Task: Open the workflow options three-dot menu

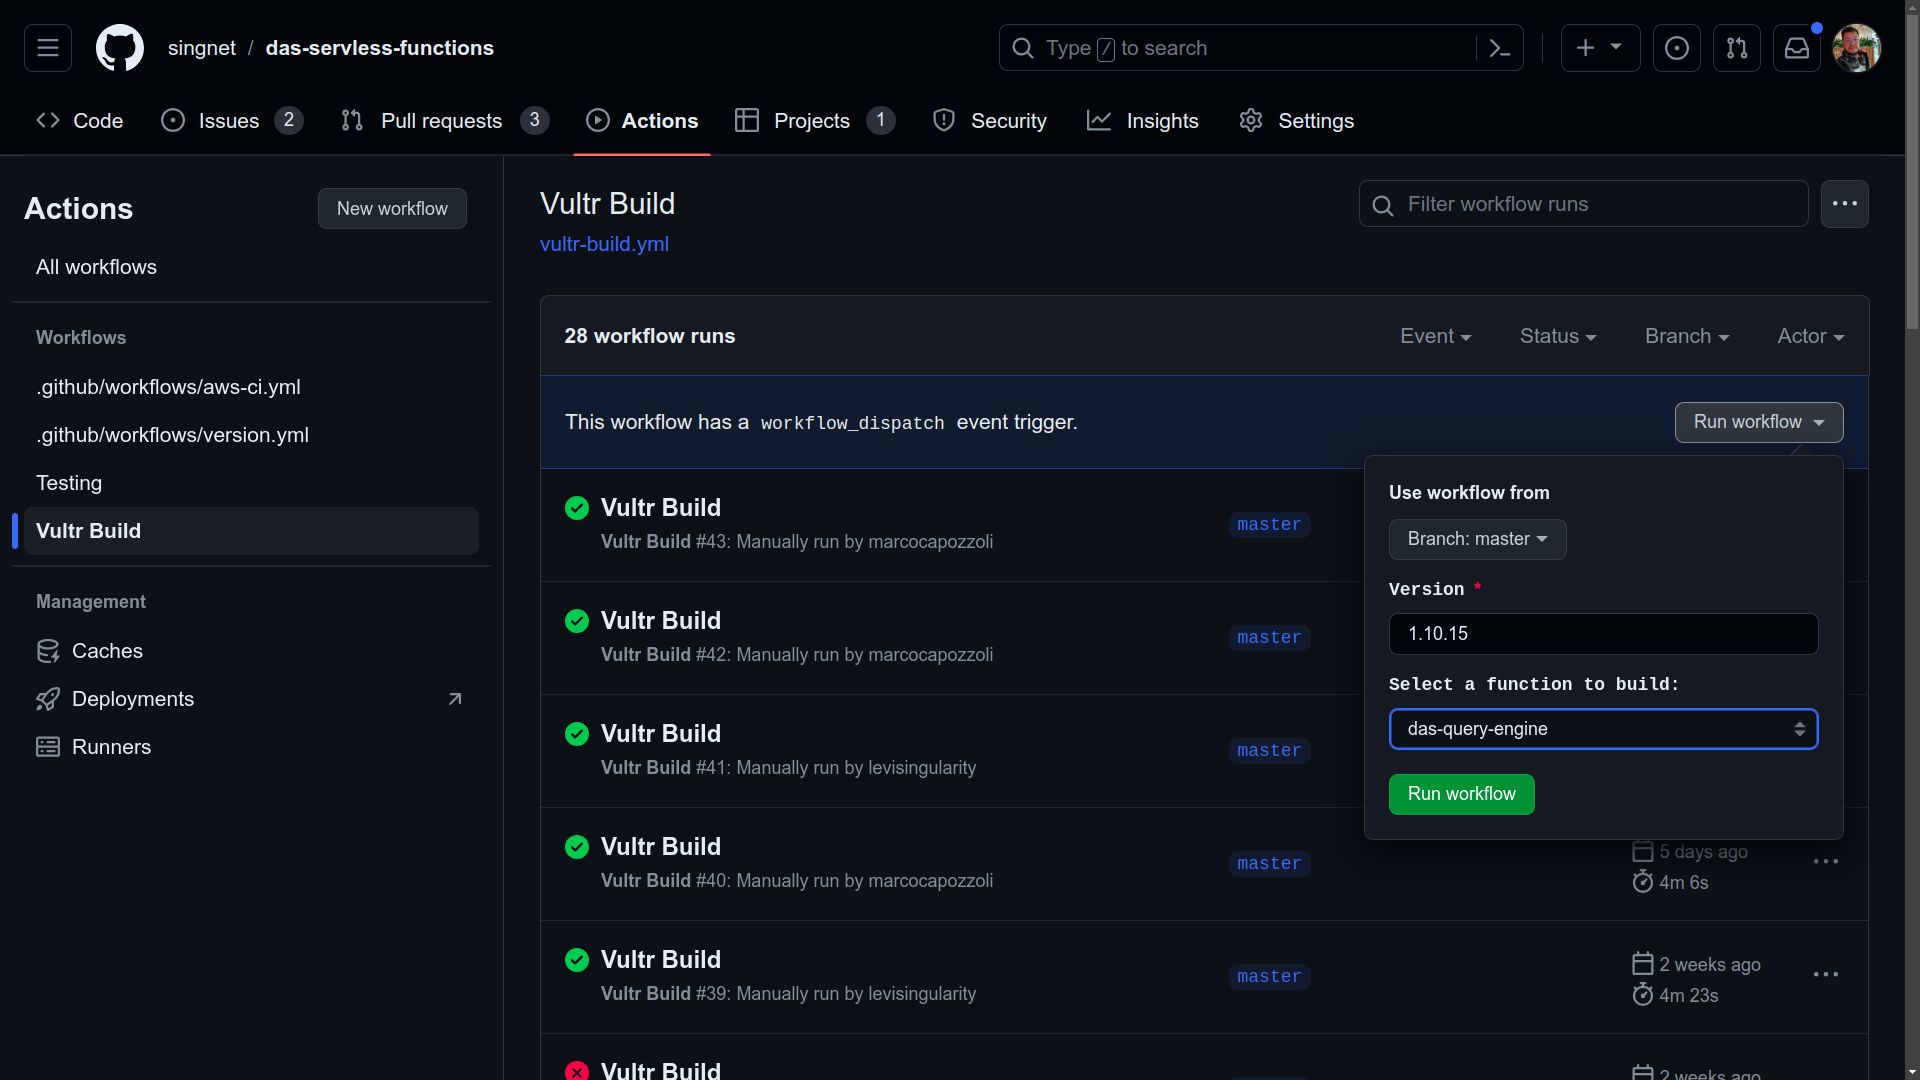Action: pyautogui.click(x=1844, y=204)
